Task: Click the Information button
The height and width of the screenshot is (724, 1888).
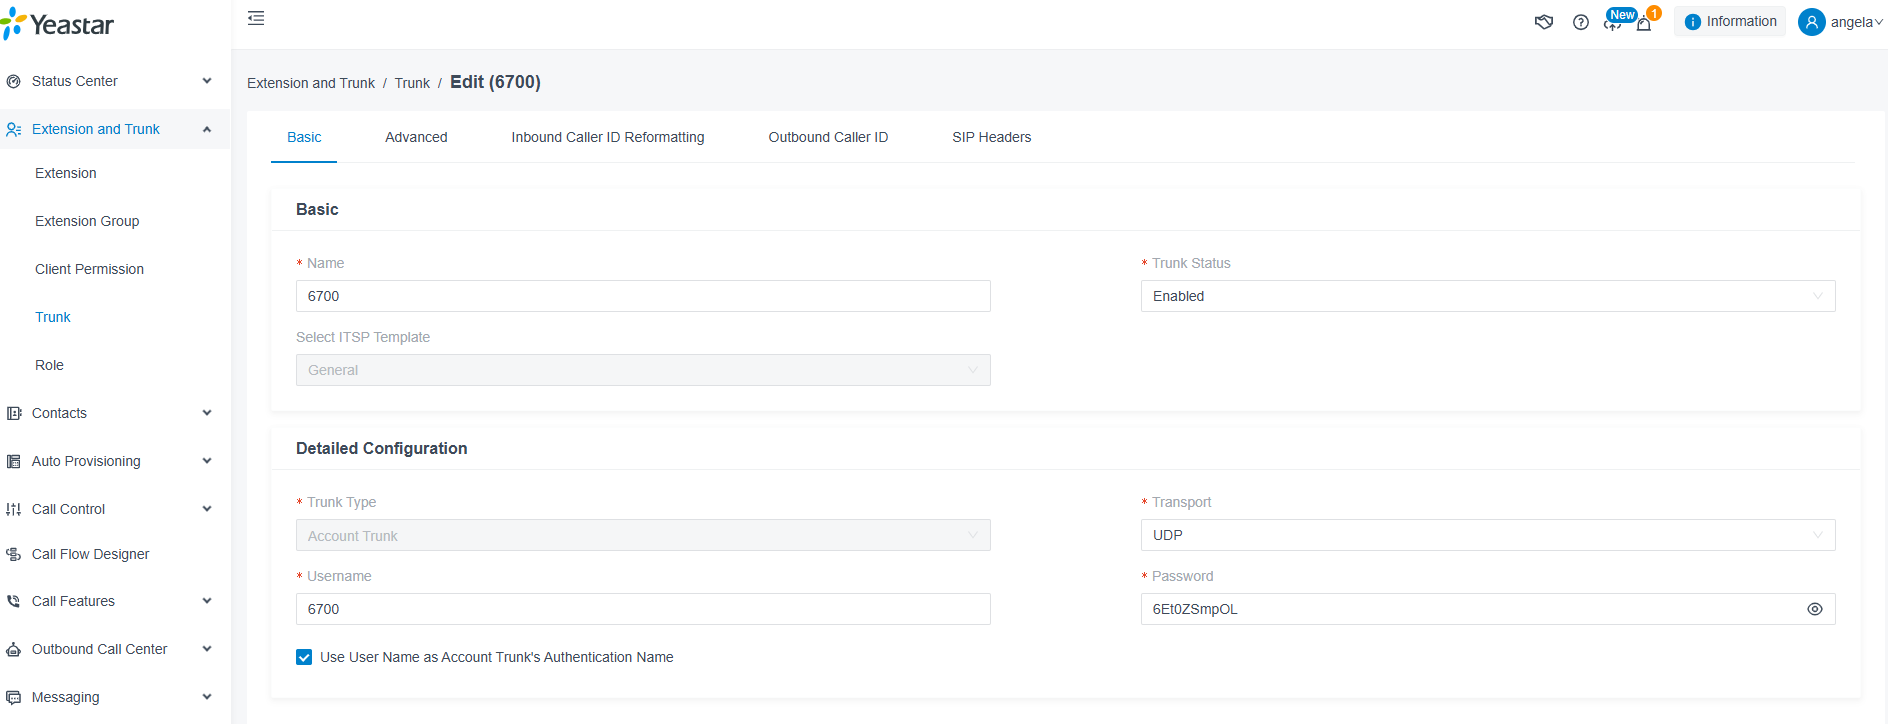Action: tap(1730, 22)
